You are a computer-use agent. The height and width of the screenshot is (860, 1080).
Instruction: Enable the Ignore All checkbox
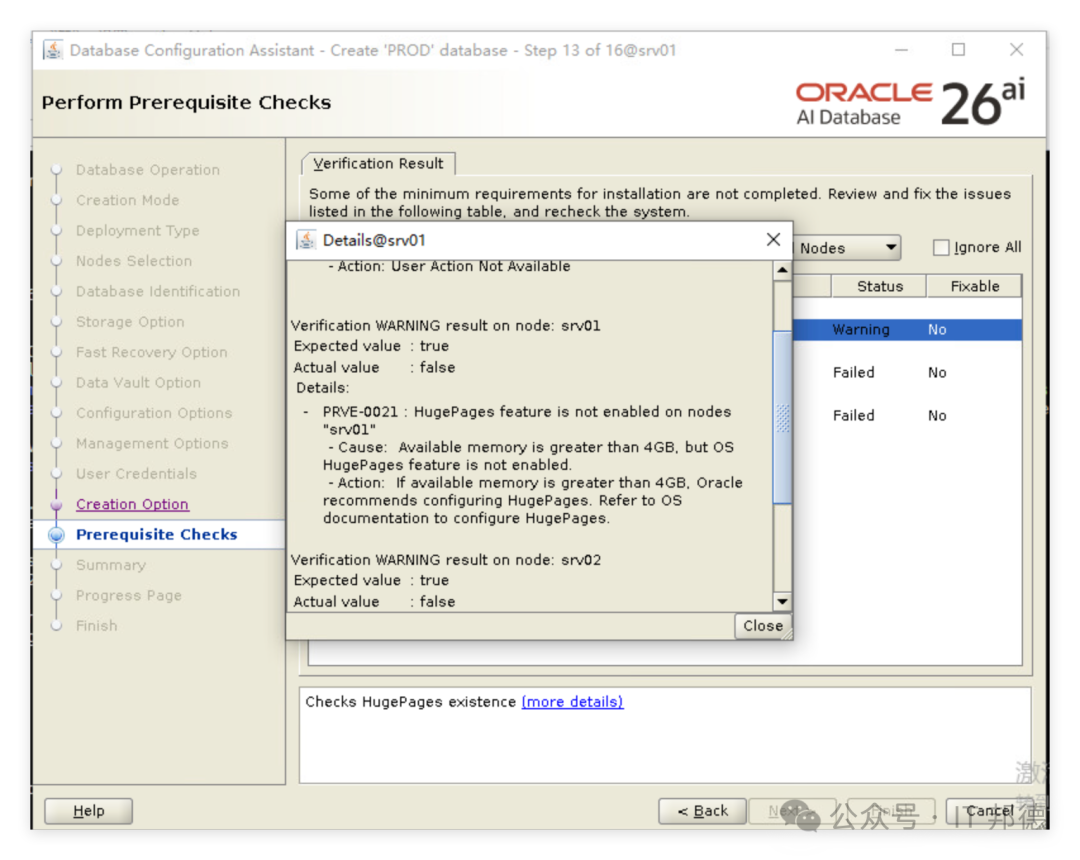click(x=940, y=247)
